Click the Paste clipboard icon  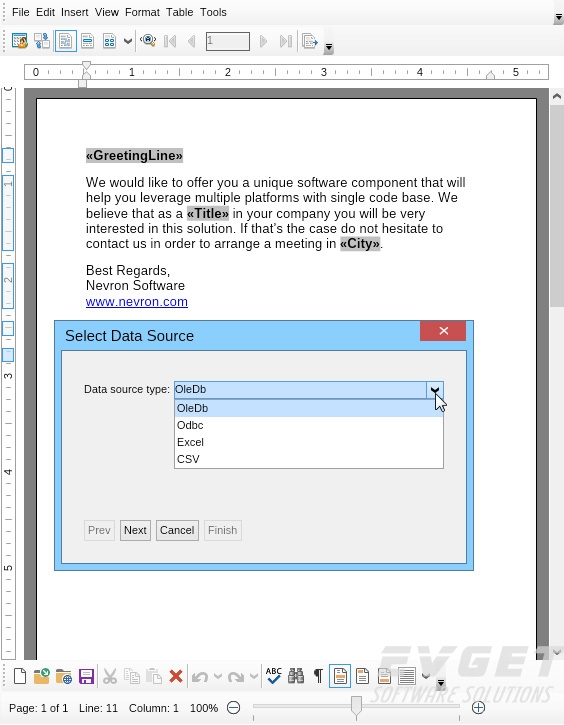coord(153,676)
